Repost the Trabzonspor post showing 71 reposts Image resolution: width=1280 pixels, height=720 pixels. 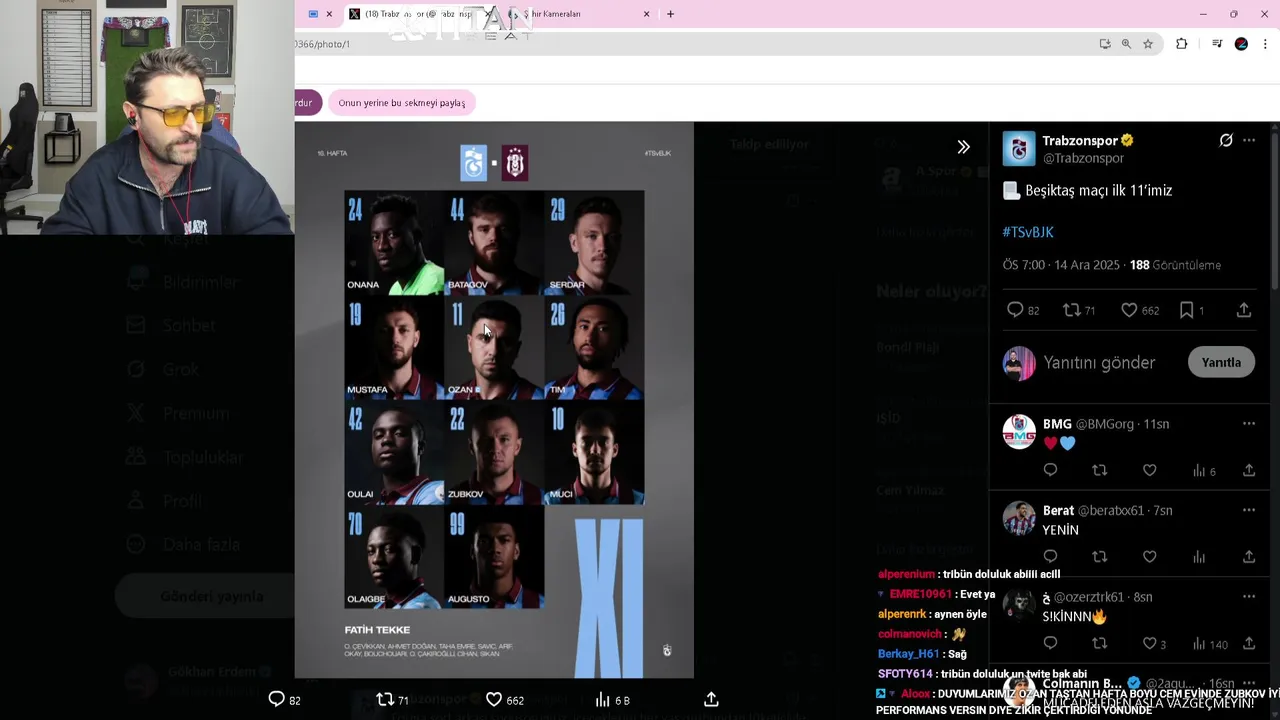1079,310
